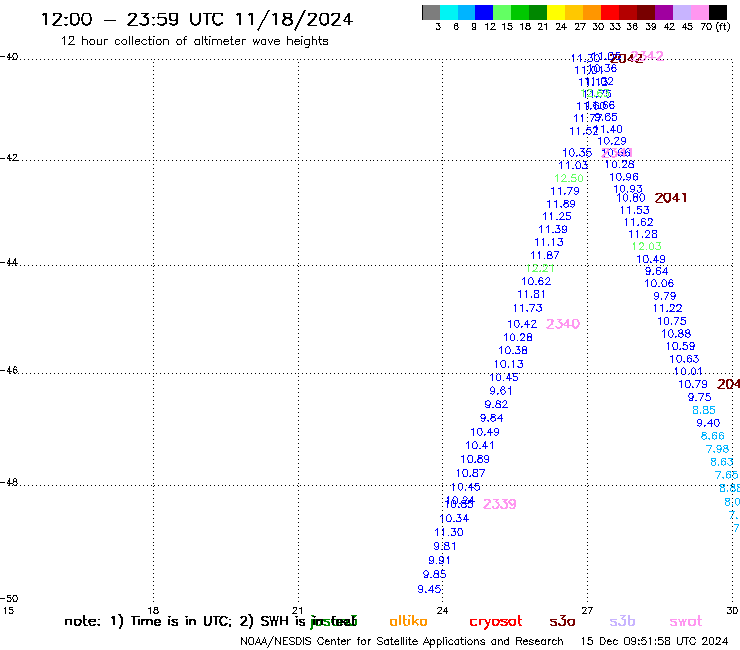This screenshot has height=650, width=740.
Task: Select the lavender 's3b' satellite label
Action: coord(622,621)
